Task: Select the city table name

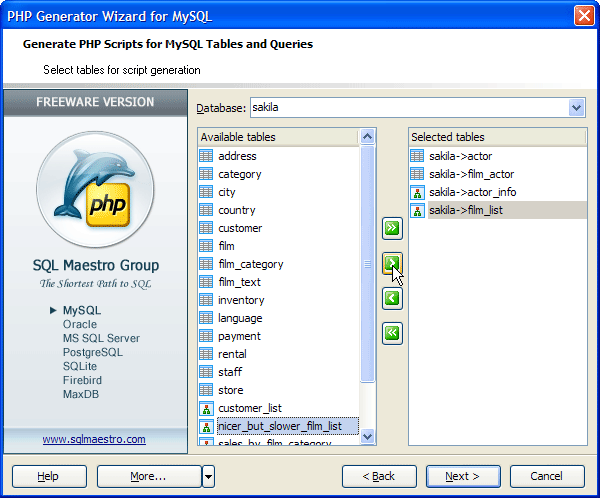Action: tap(227, 192)
